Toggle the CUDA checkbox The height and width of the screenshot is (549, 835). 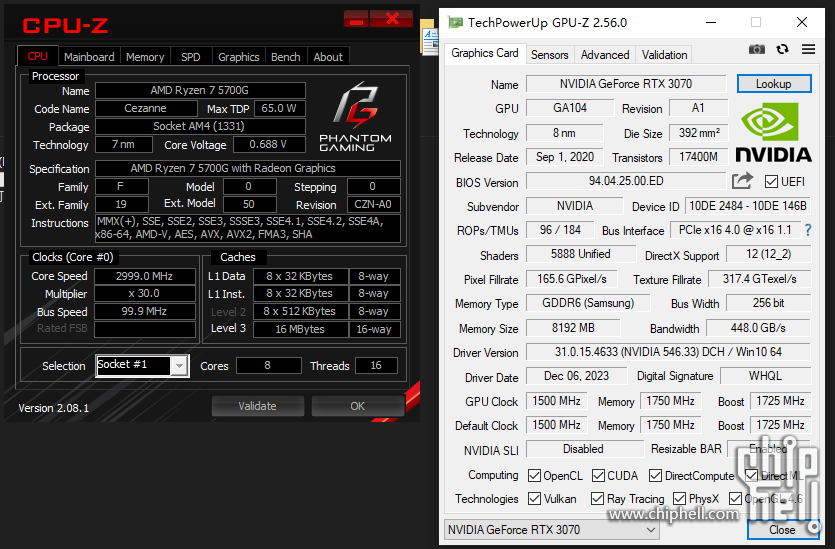coord(598,475)
